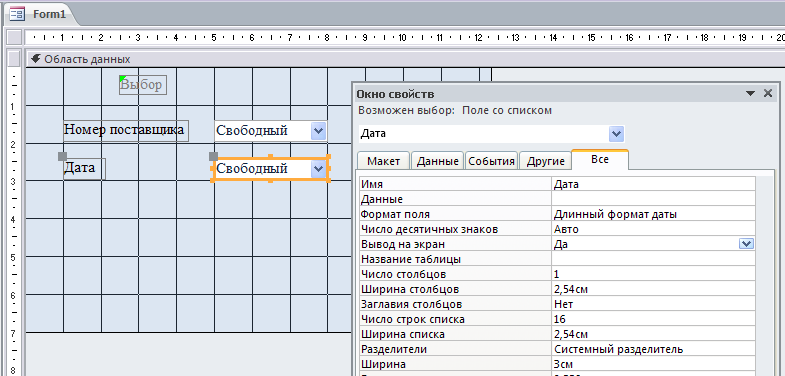Expand the object selector dropdown showing Дата
This screenshot has height=376, width=785.
click(616, 134)
